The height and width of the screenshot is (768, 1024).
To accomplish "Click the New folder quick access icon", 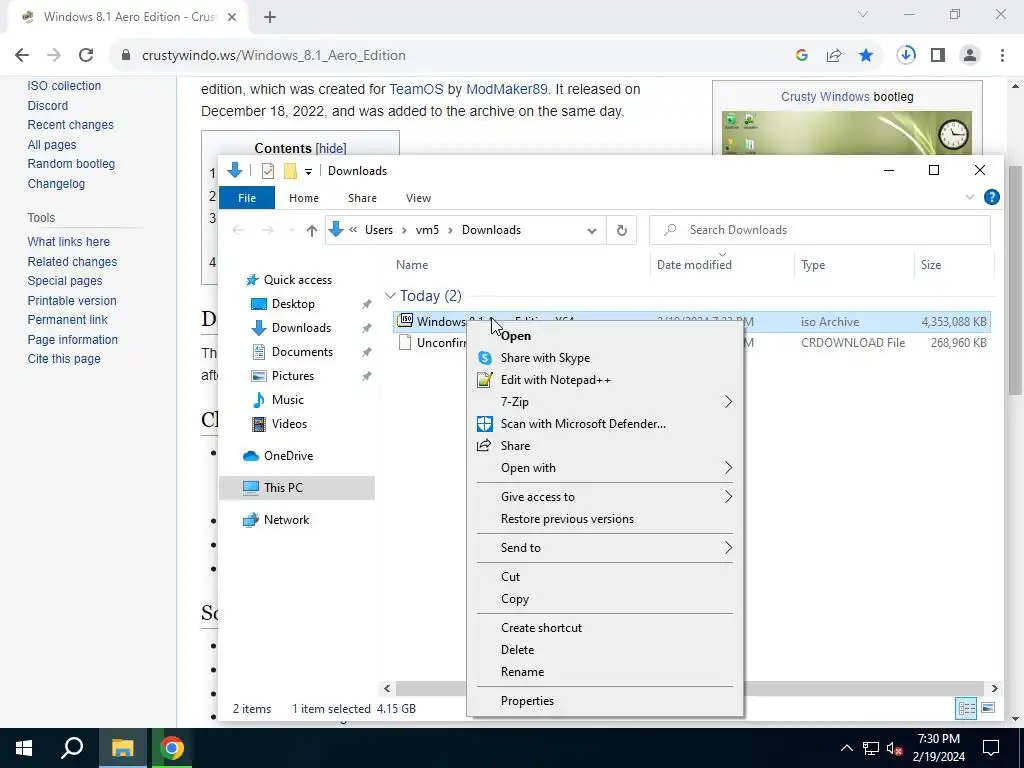I will point(290,171).
